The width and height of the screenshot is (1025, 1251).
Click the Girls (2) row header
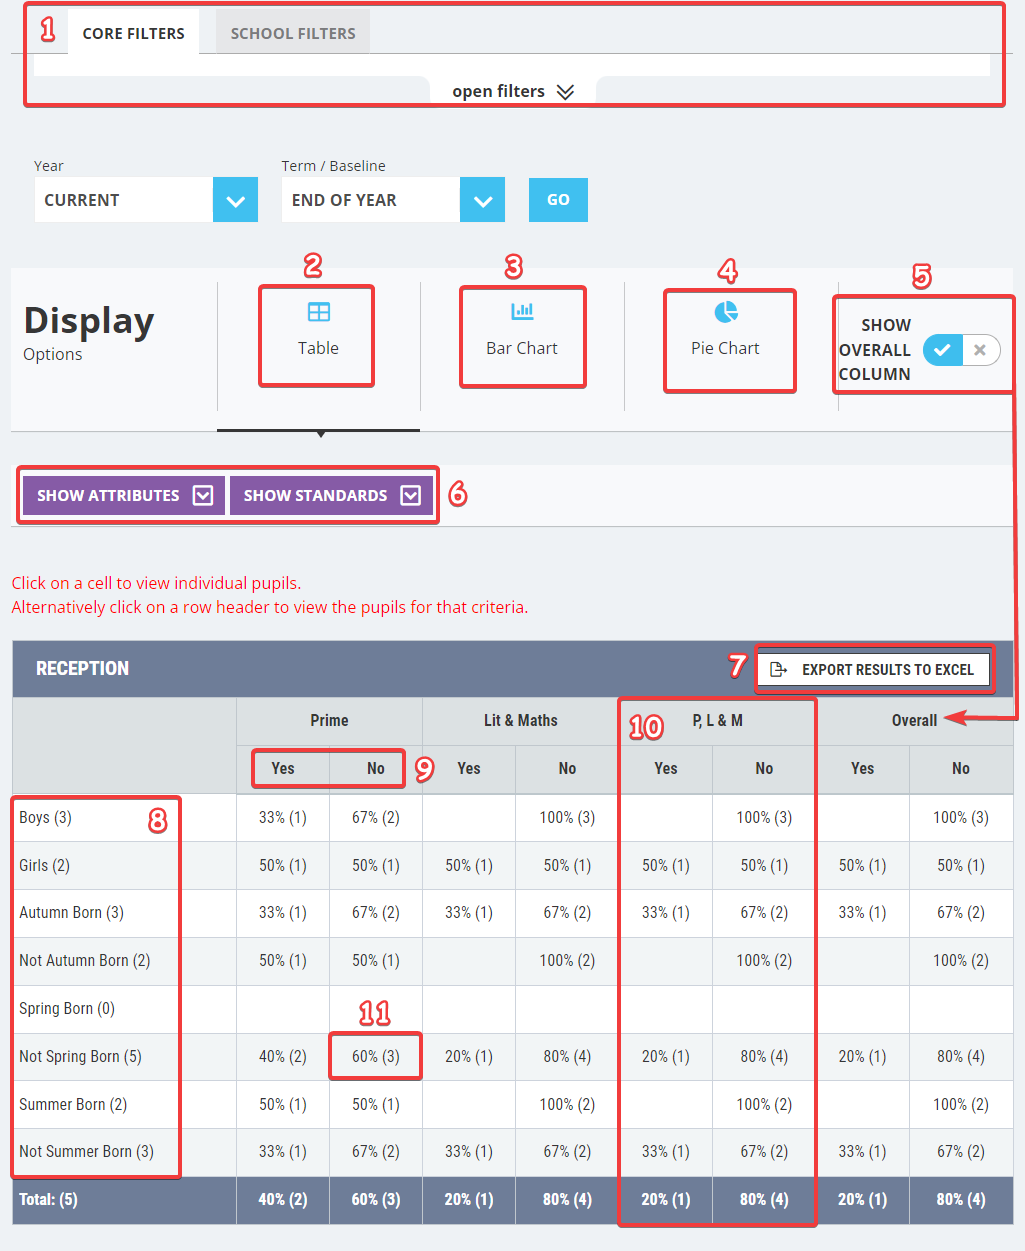click(x=45, y=866)
